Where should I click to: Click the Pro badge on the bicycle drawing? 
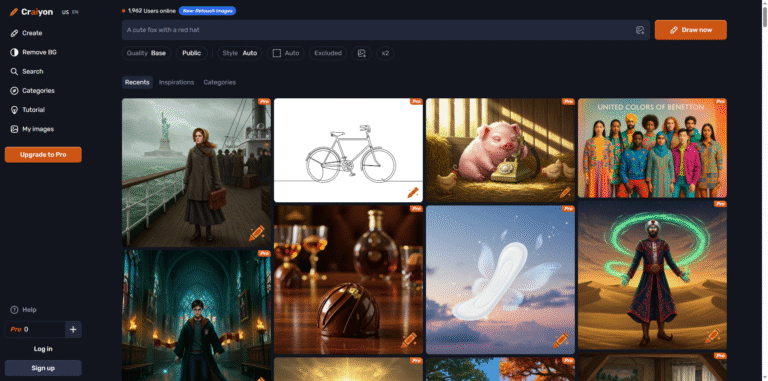[416, 101]
